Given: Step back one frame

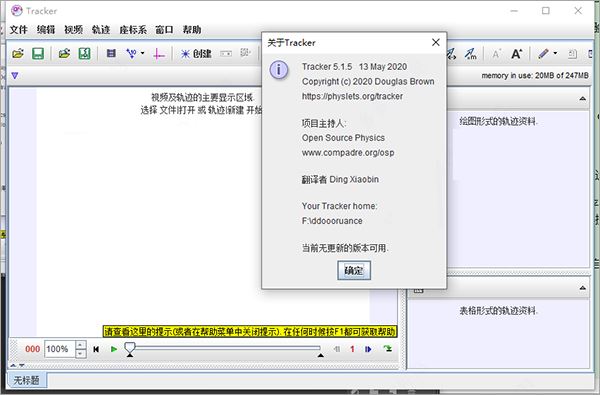Looking at the screenshot, I should pos(337,349).
